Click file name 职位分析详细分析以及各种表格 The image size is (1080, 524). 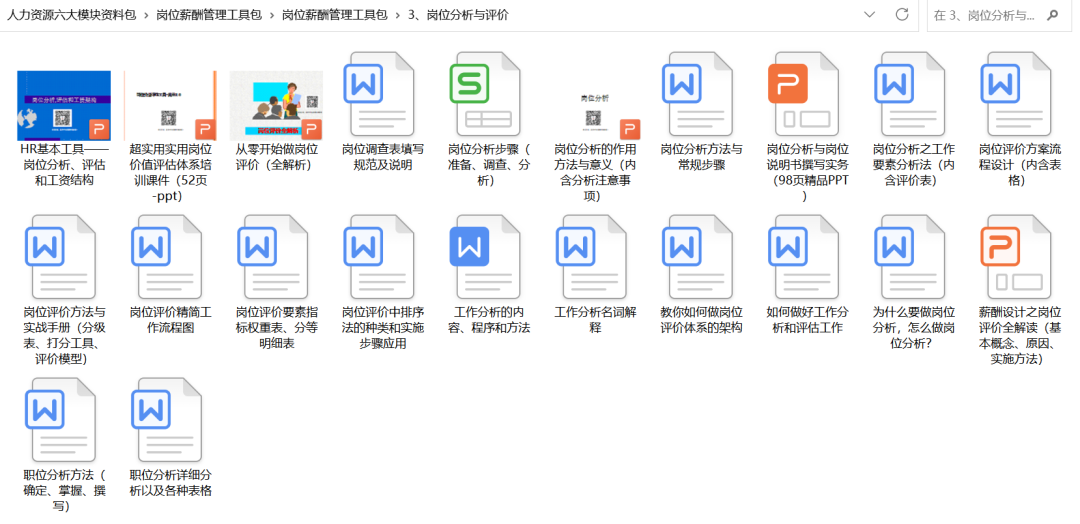pyautogui.click(x=170, y=482)
